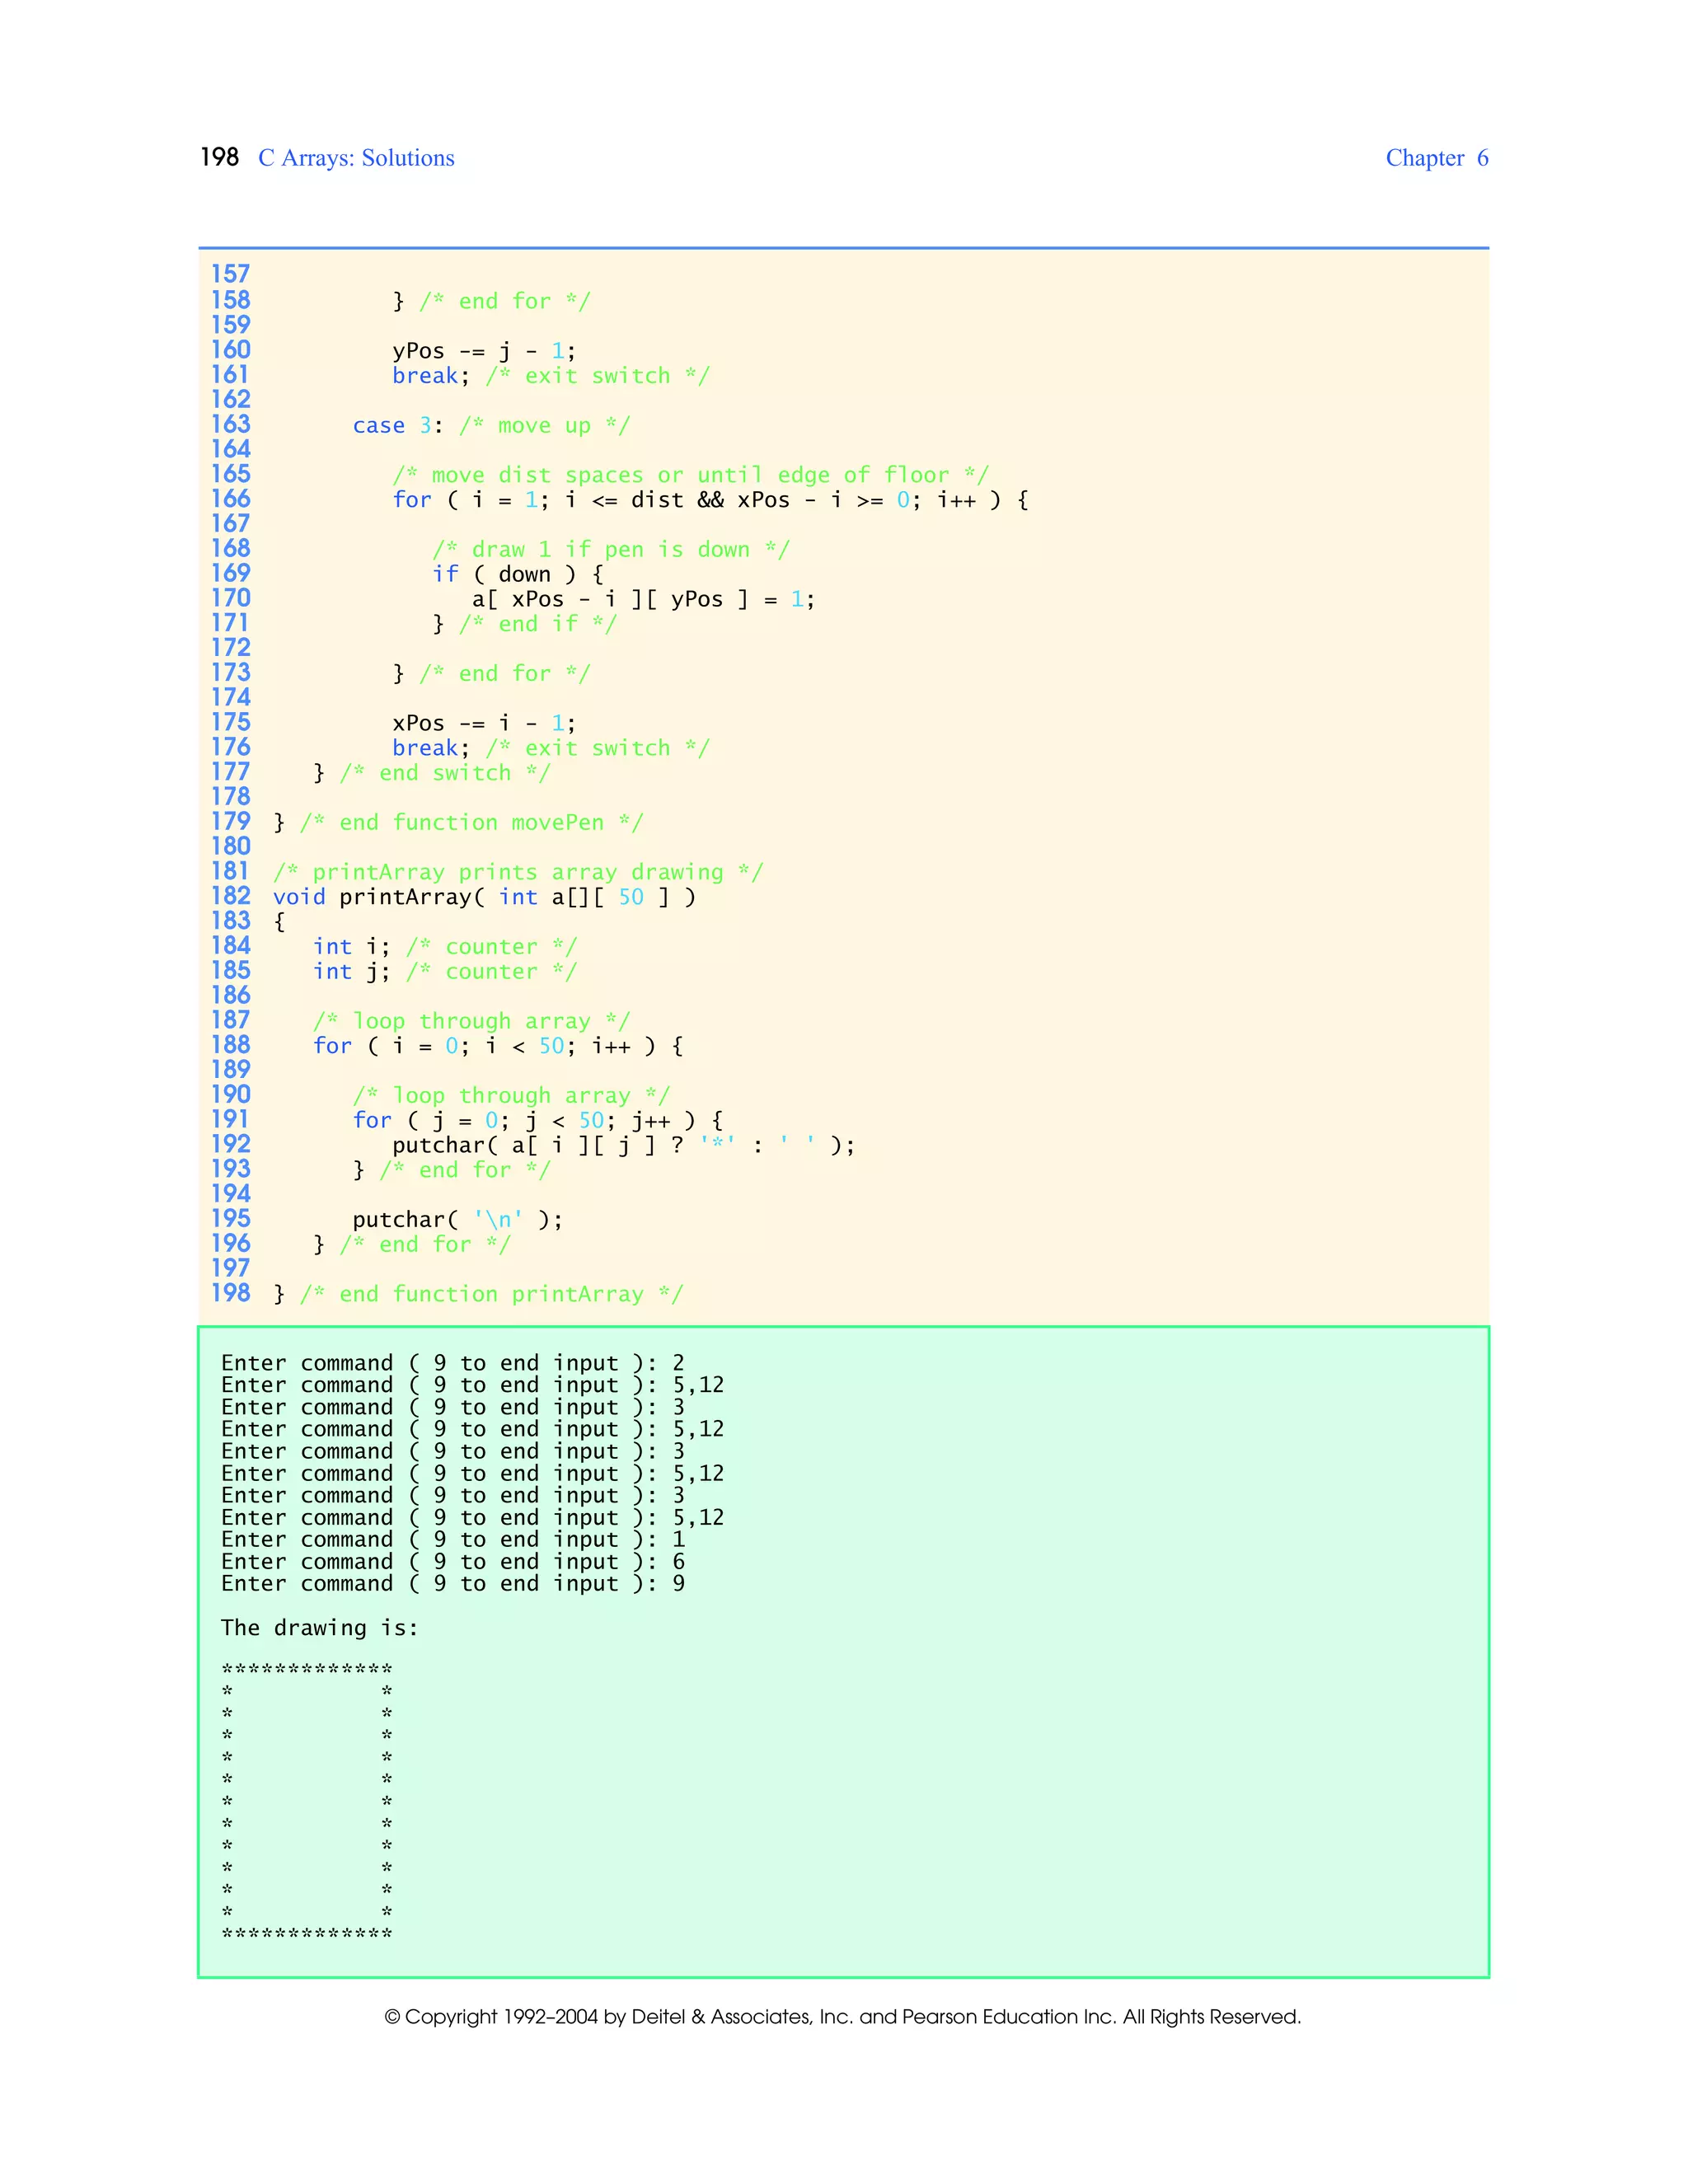Click line number 198 in code listing

coord(230,1293)
